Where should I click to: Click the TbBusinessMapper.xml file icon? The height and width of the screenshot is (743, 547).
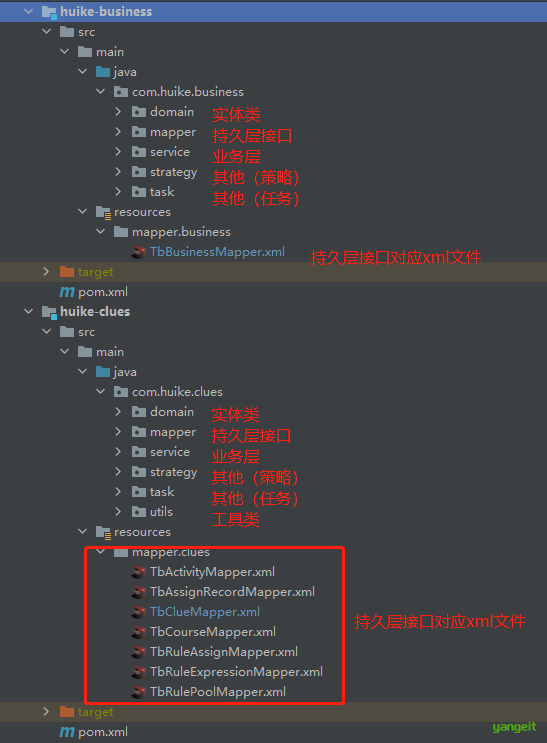tap(138, 252)
